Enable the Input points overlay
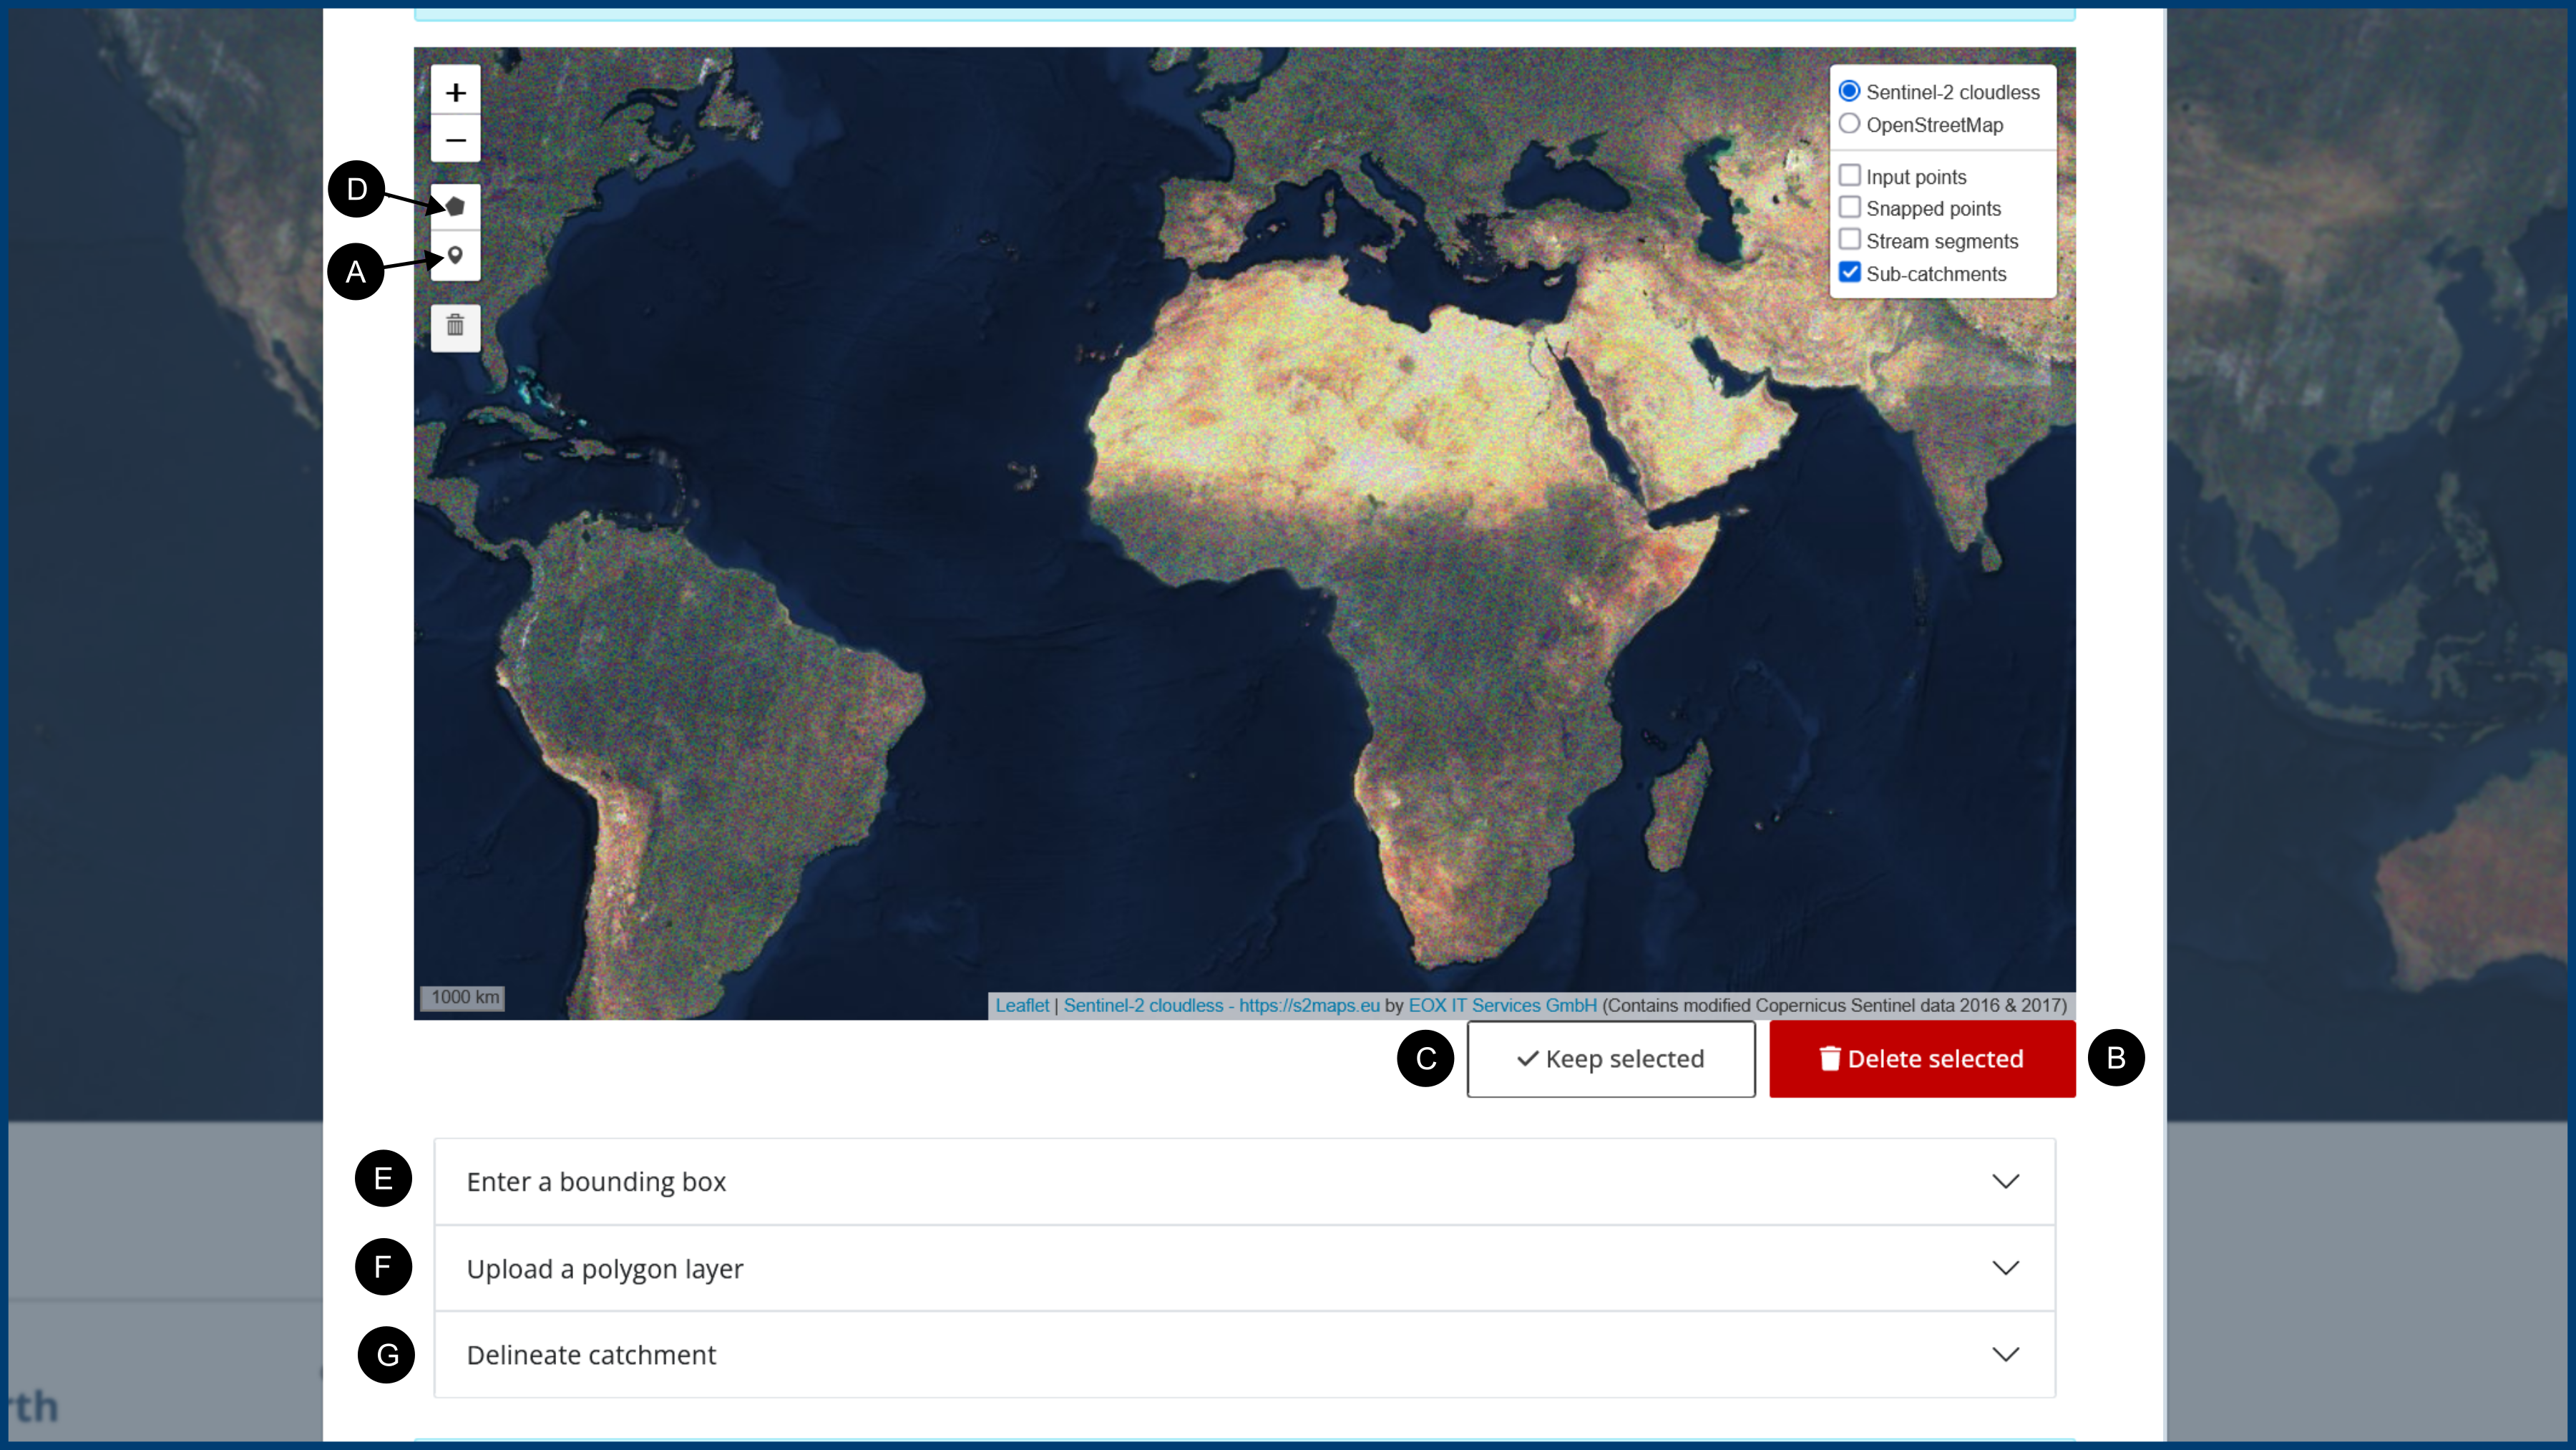 1849,176
